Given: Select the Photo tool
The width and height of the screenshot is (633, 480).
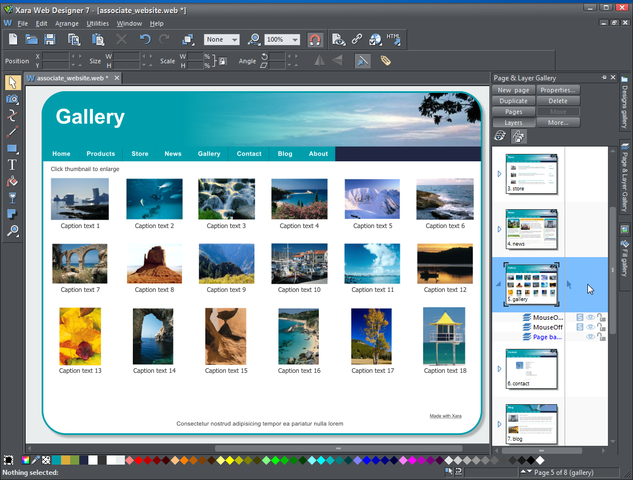Looking at the screenshot, I should pos(13,99).
